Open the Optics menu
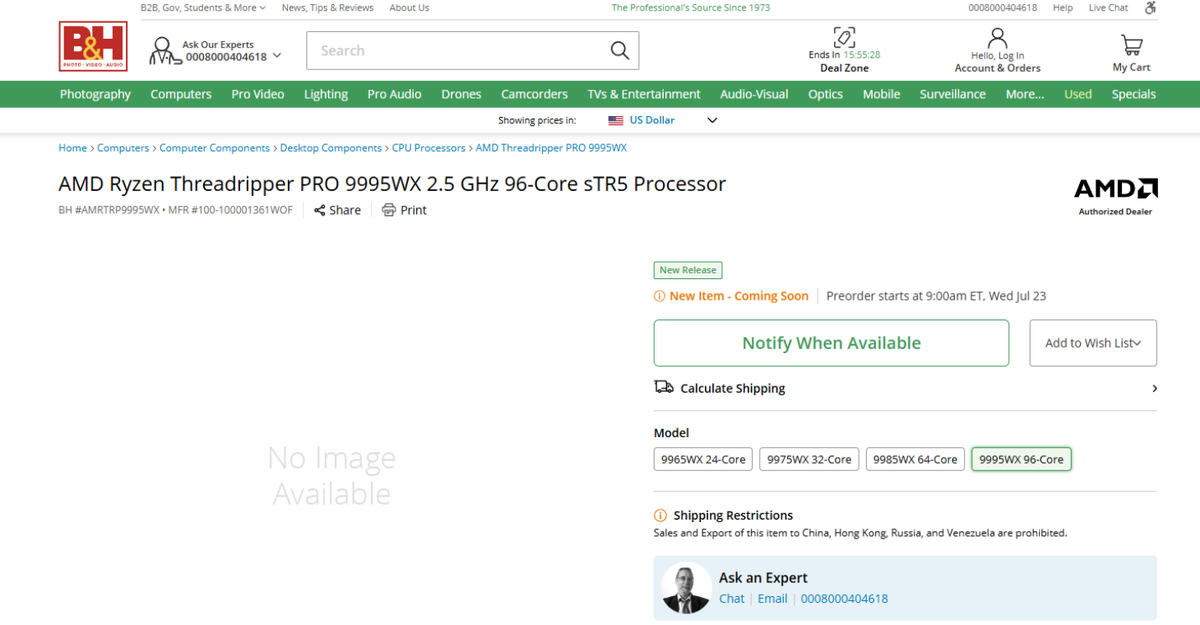This screenshot has height=625, width=1200. [x=825, y=94]
